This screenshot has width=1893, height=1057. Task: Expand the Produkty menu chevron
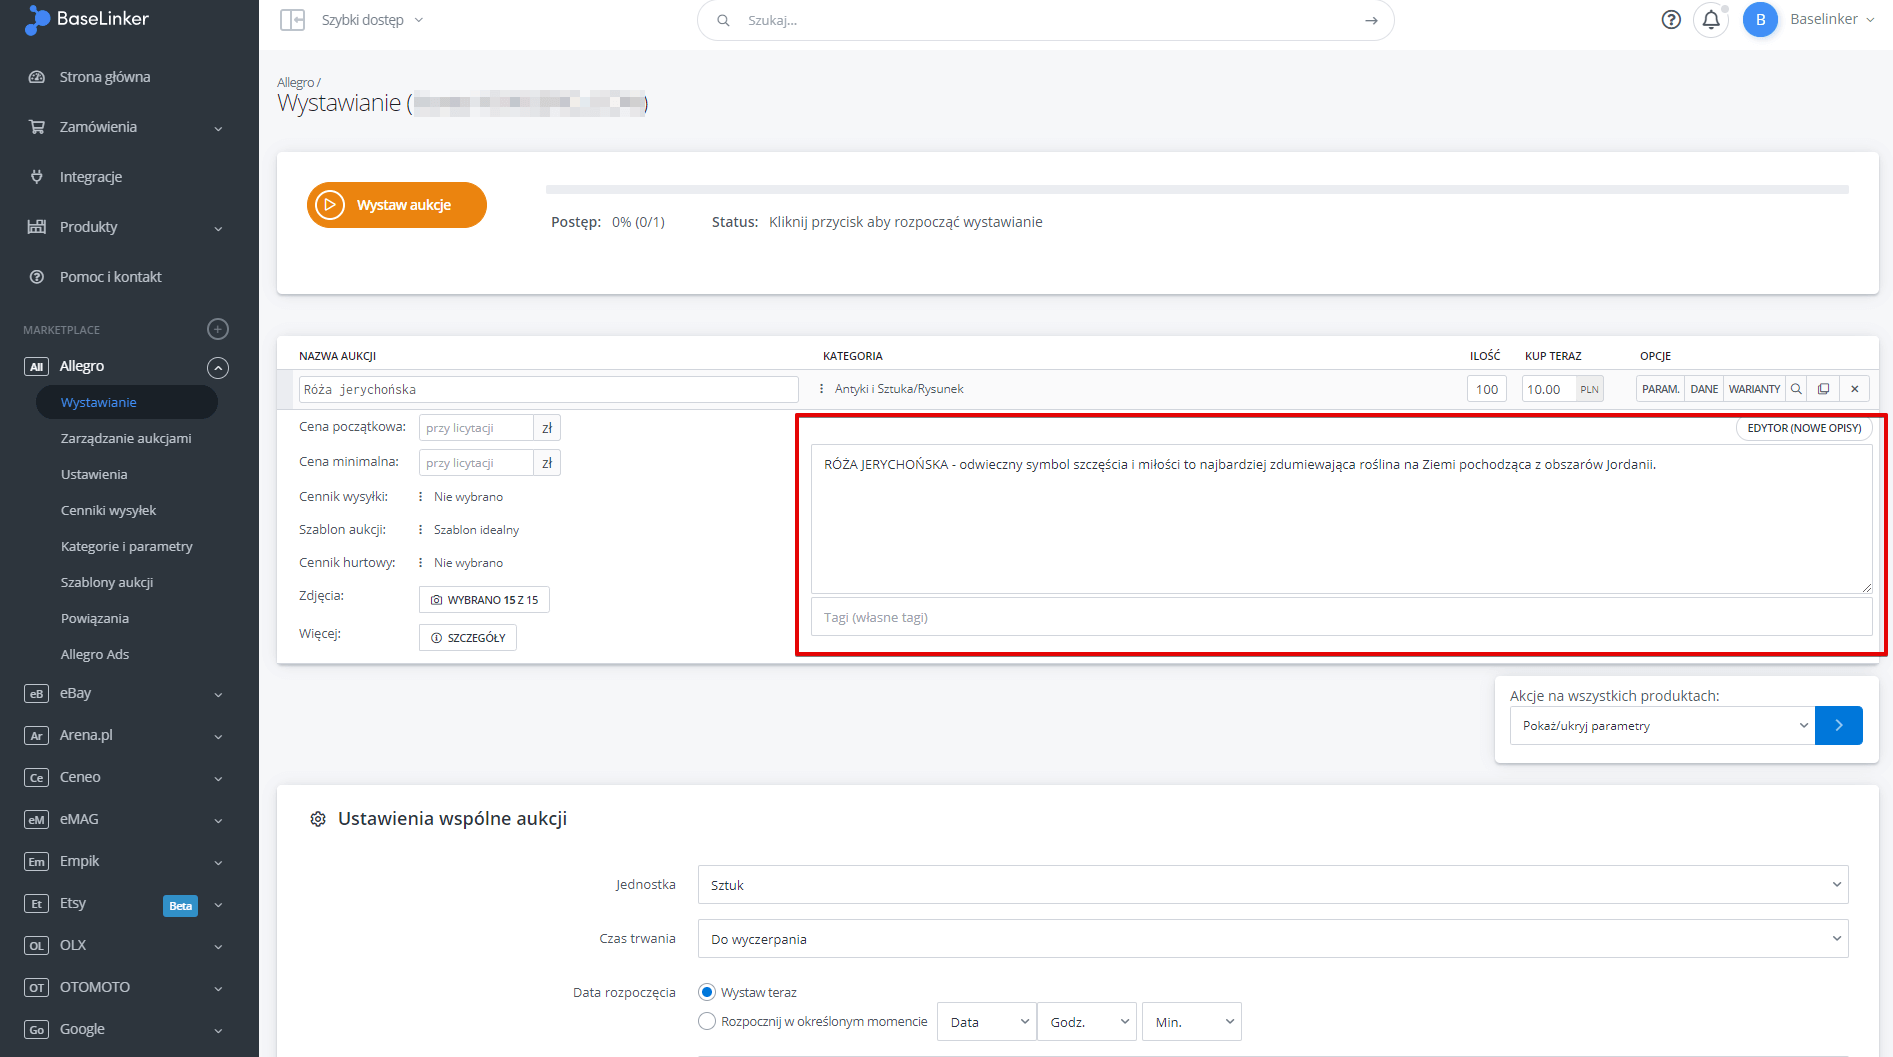click(x=218, y=228)
